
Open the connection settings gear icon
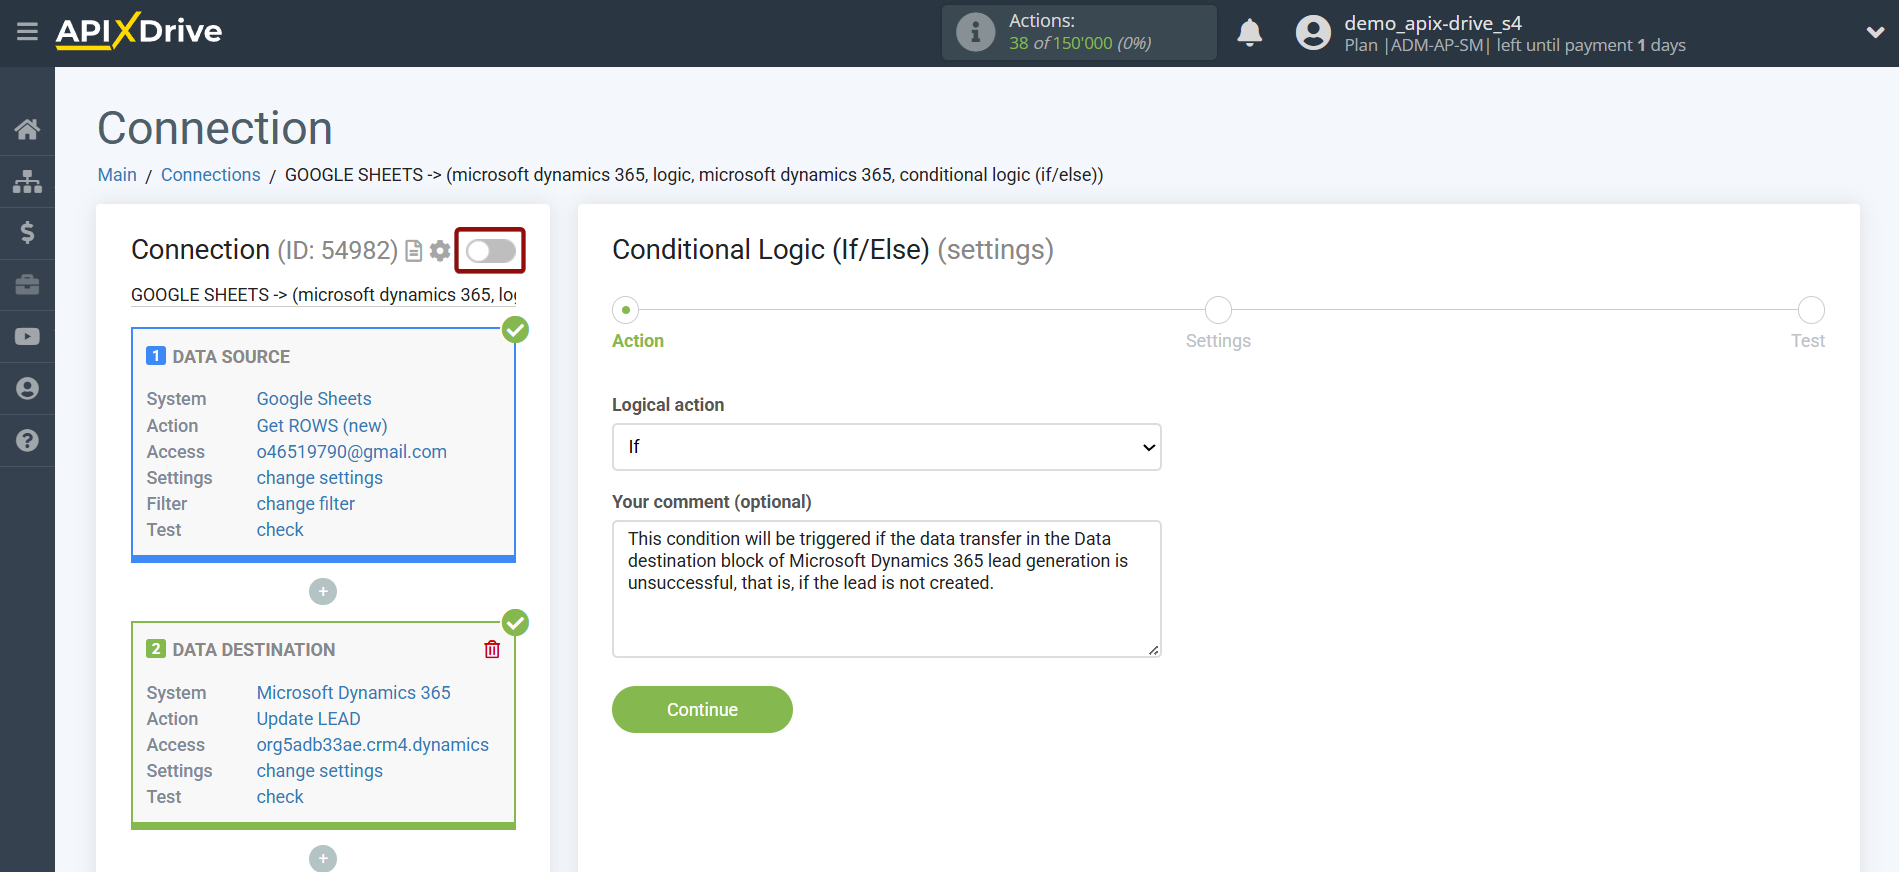440,251
